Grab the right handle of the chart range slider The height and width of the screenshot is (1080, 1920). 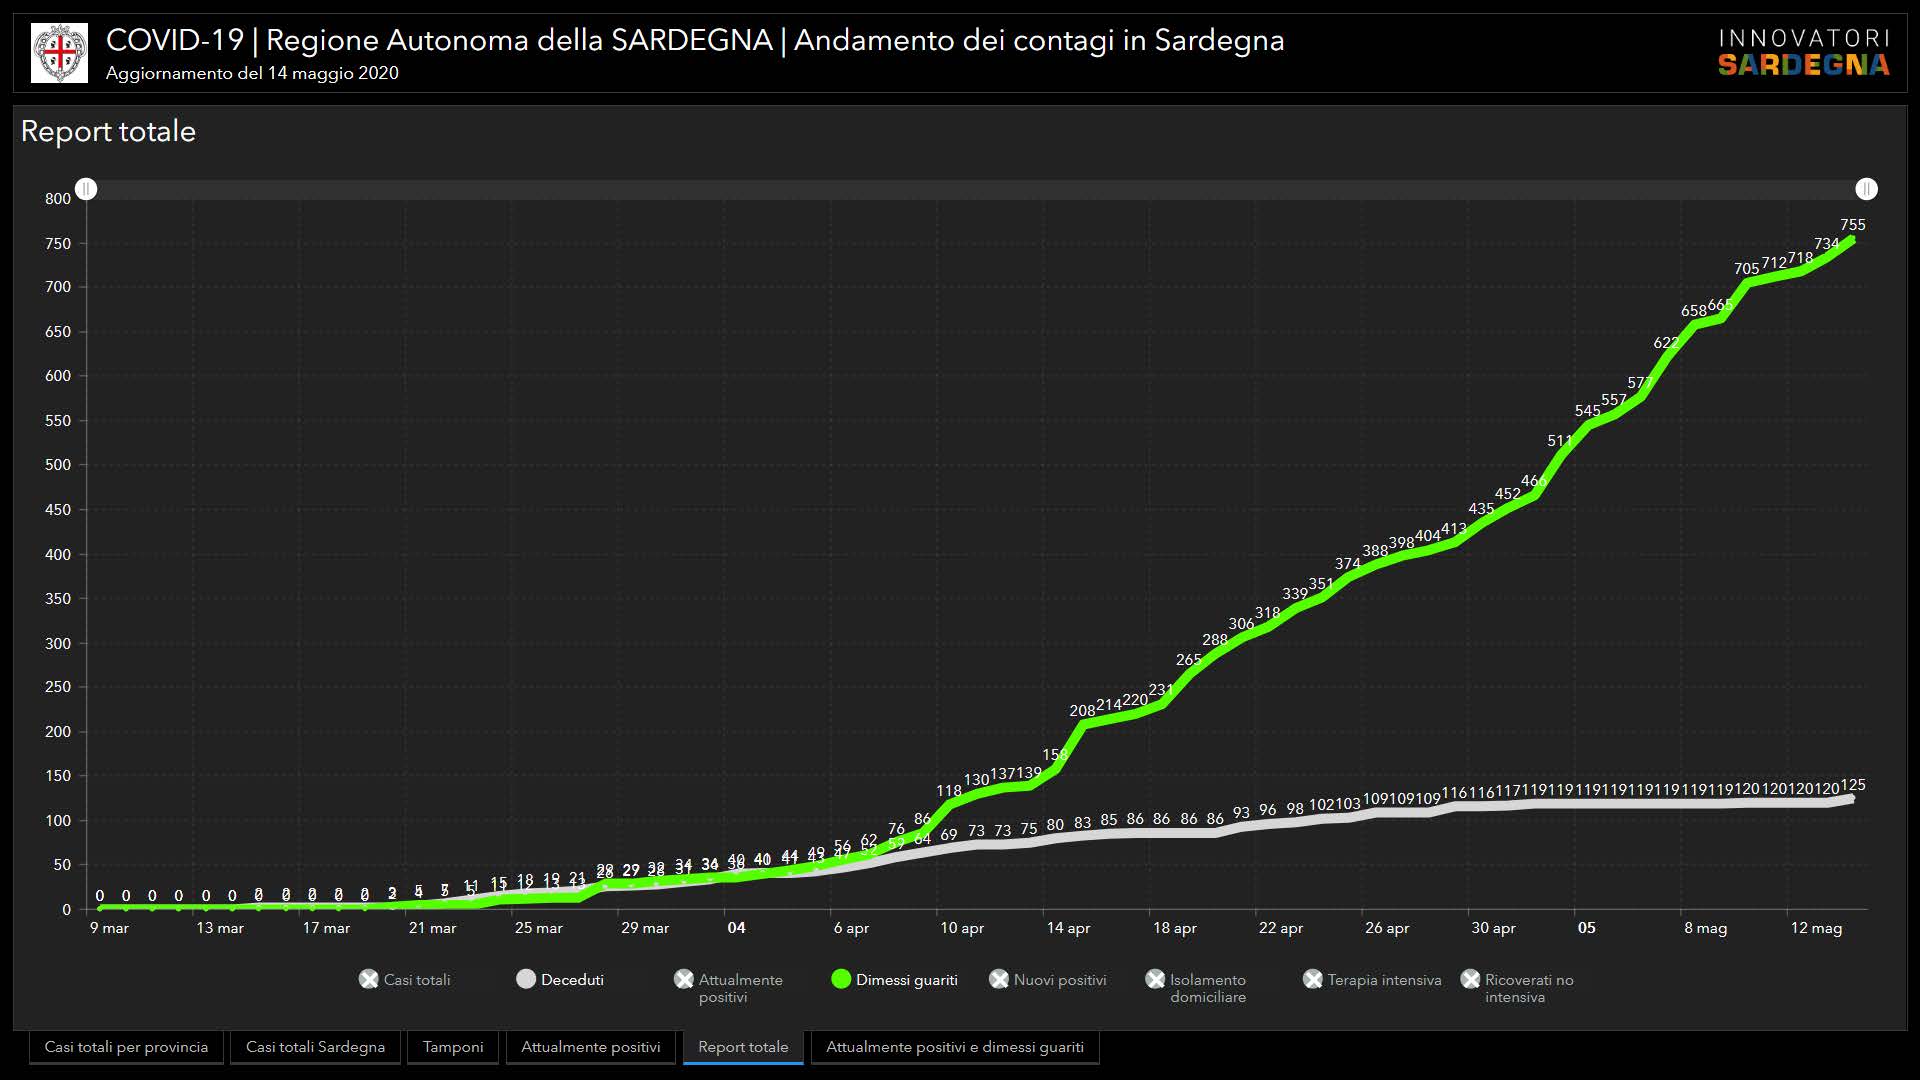tap(1866, 189)
